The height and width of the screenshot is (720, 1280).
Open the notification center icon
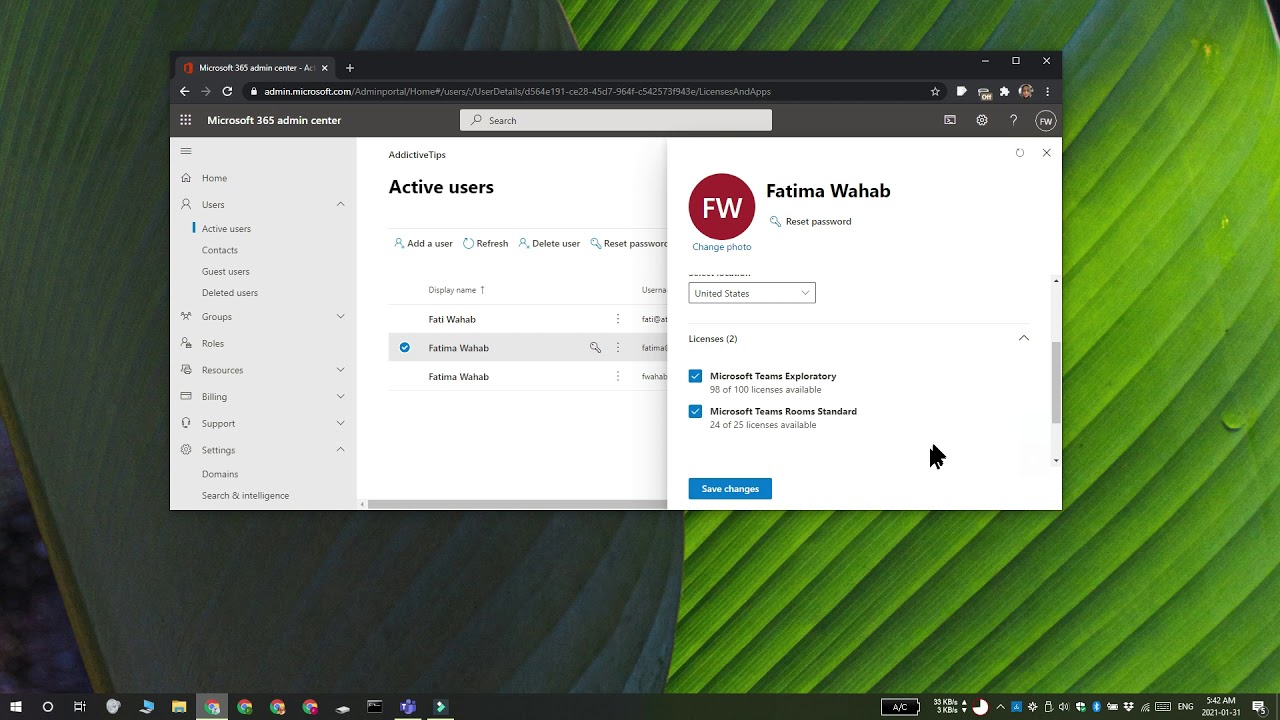pos(1259,707)
